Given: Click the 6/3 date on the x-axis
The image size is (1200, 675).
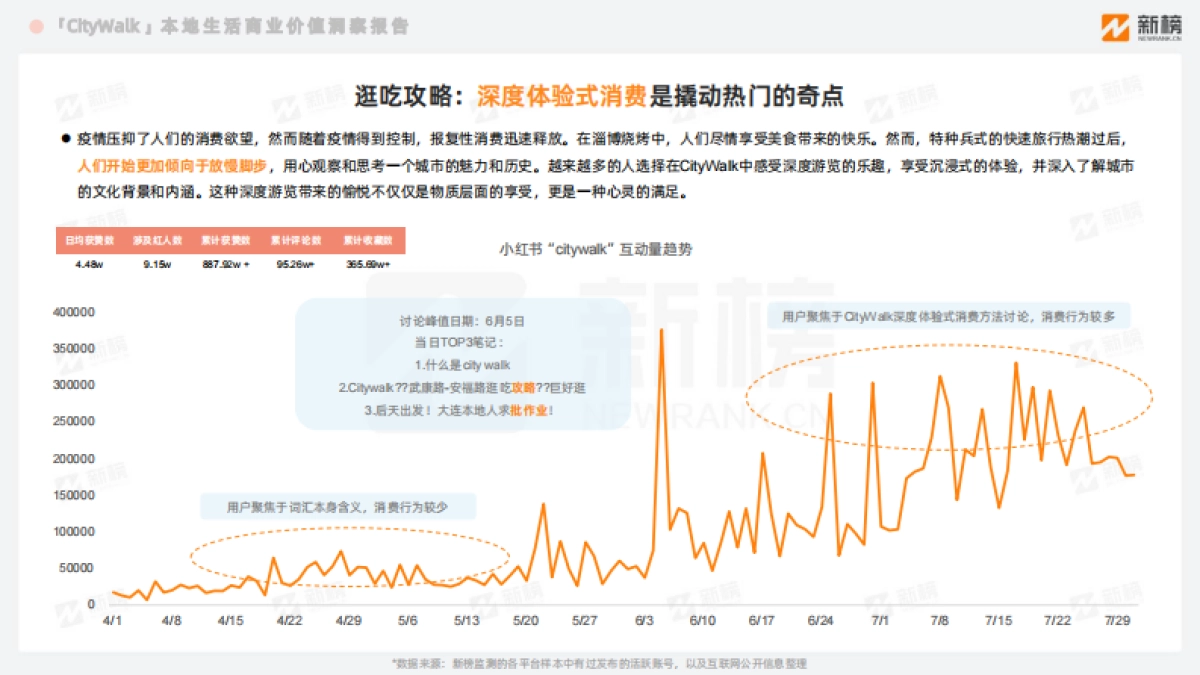Looking at the screenshot, I should pyautogui.click(x=643, y=621).
